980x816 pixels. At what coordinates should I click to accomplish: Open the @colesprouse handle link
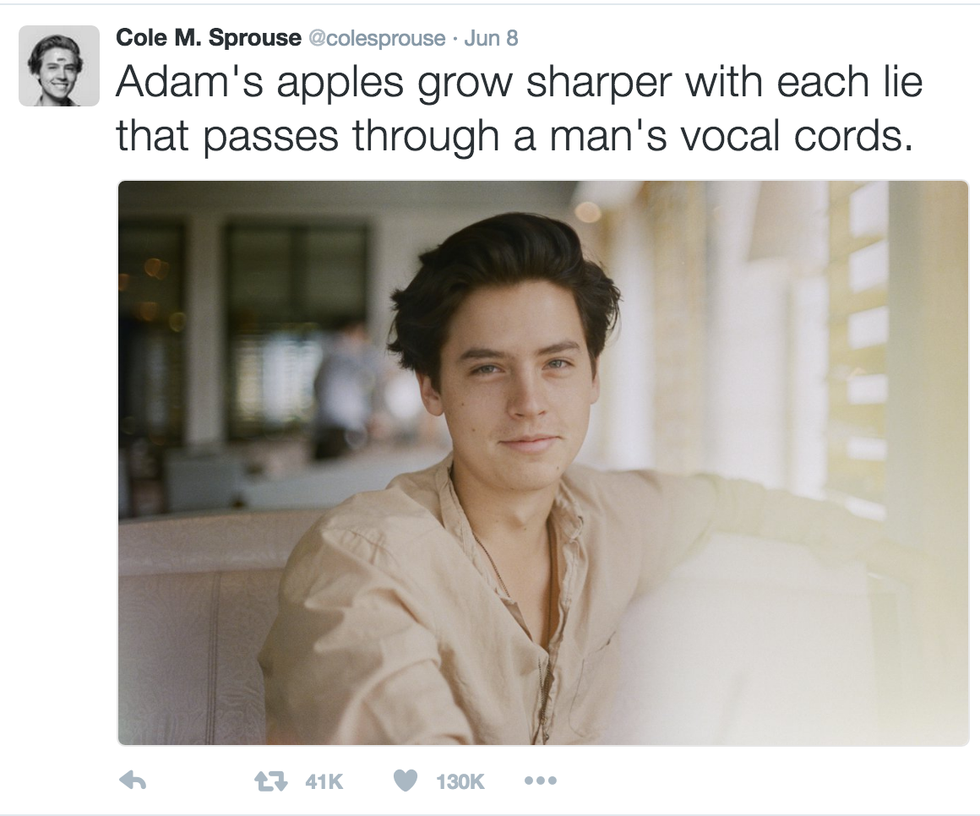click(x=377, y=38)
